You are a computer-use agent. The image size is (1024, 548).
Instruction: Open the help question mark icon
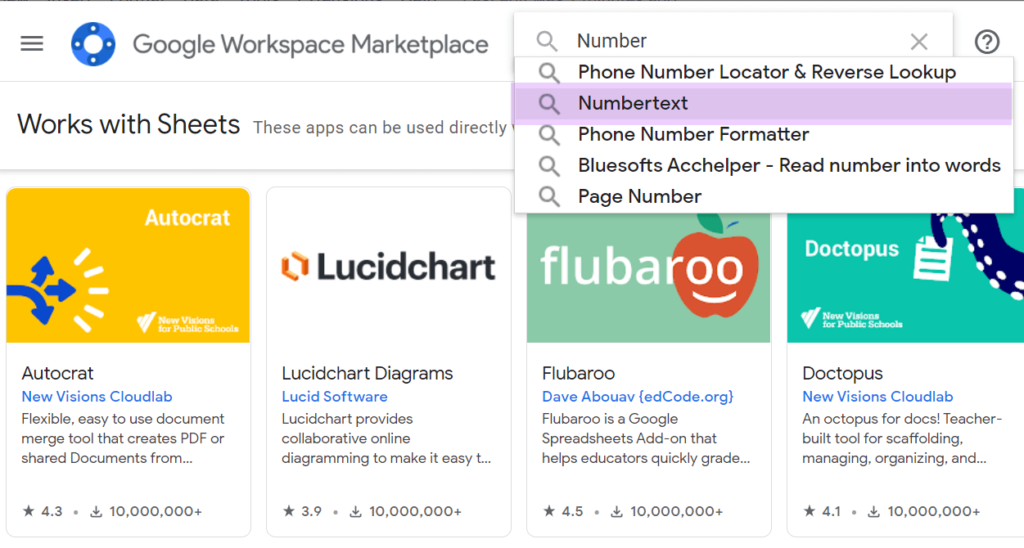(x=987, y=42)
